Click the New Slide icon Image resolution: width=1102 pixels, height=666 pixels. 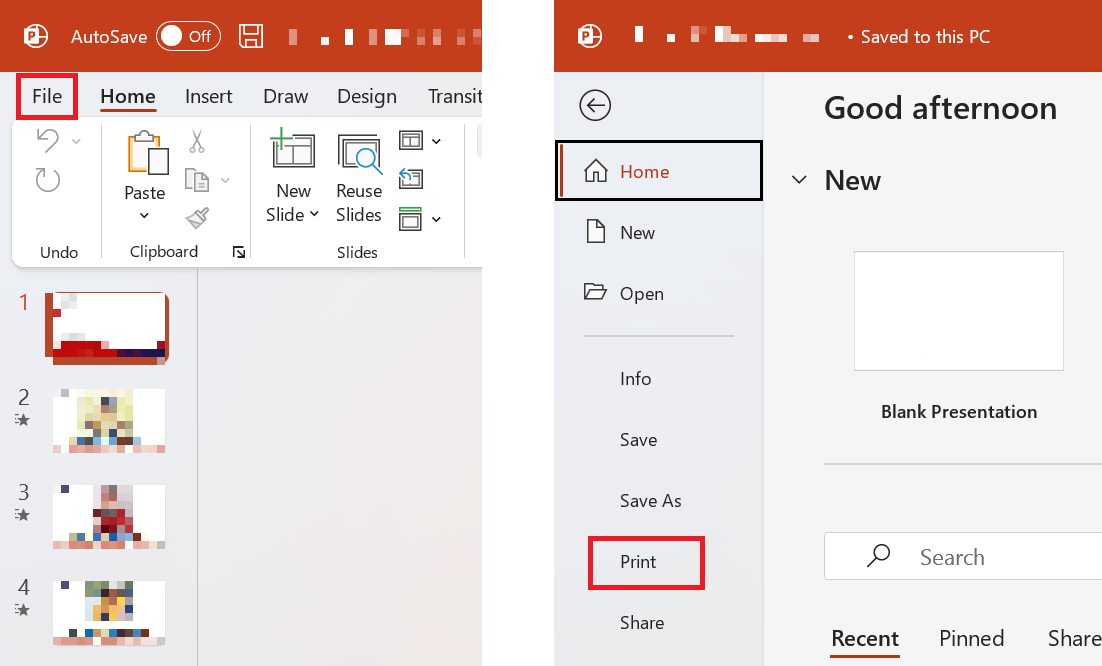point(293,149)
